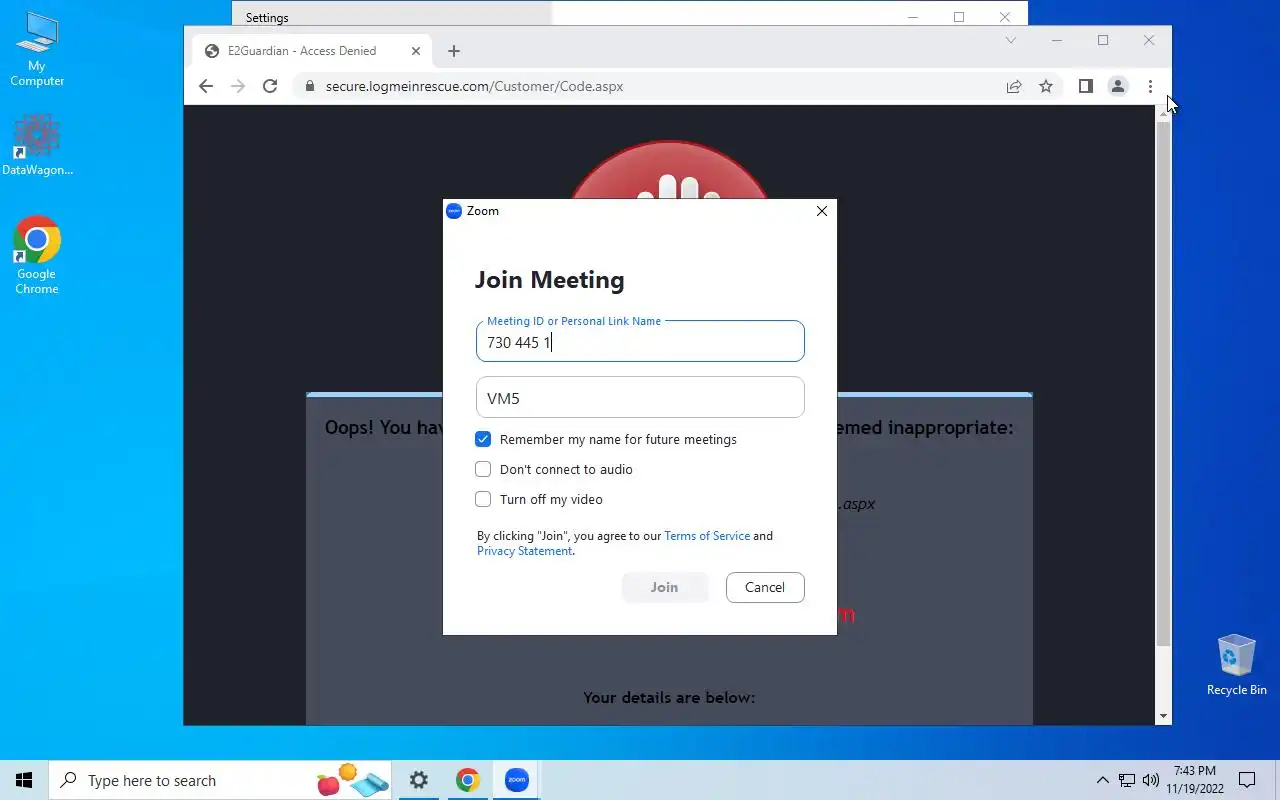Open a new Chrome tab
The image size is (1280, 800).
454,51
